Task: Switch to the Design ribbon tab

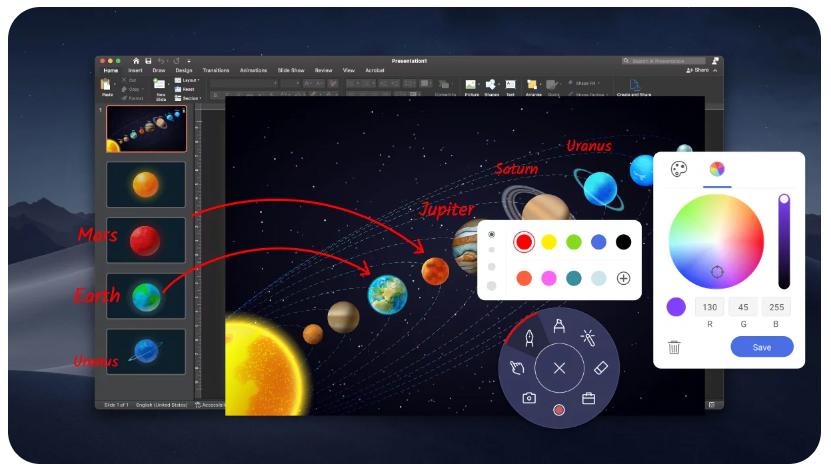Action: pyautogui.click(x=184, y=71)
